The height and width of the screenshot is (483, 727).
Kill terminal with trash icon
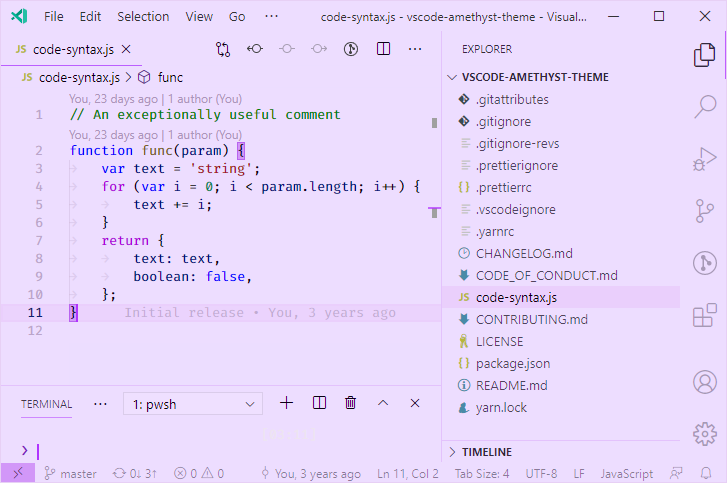point(351,403)
